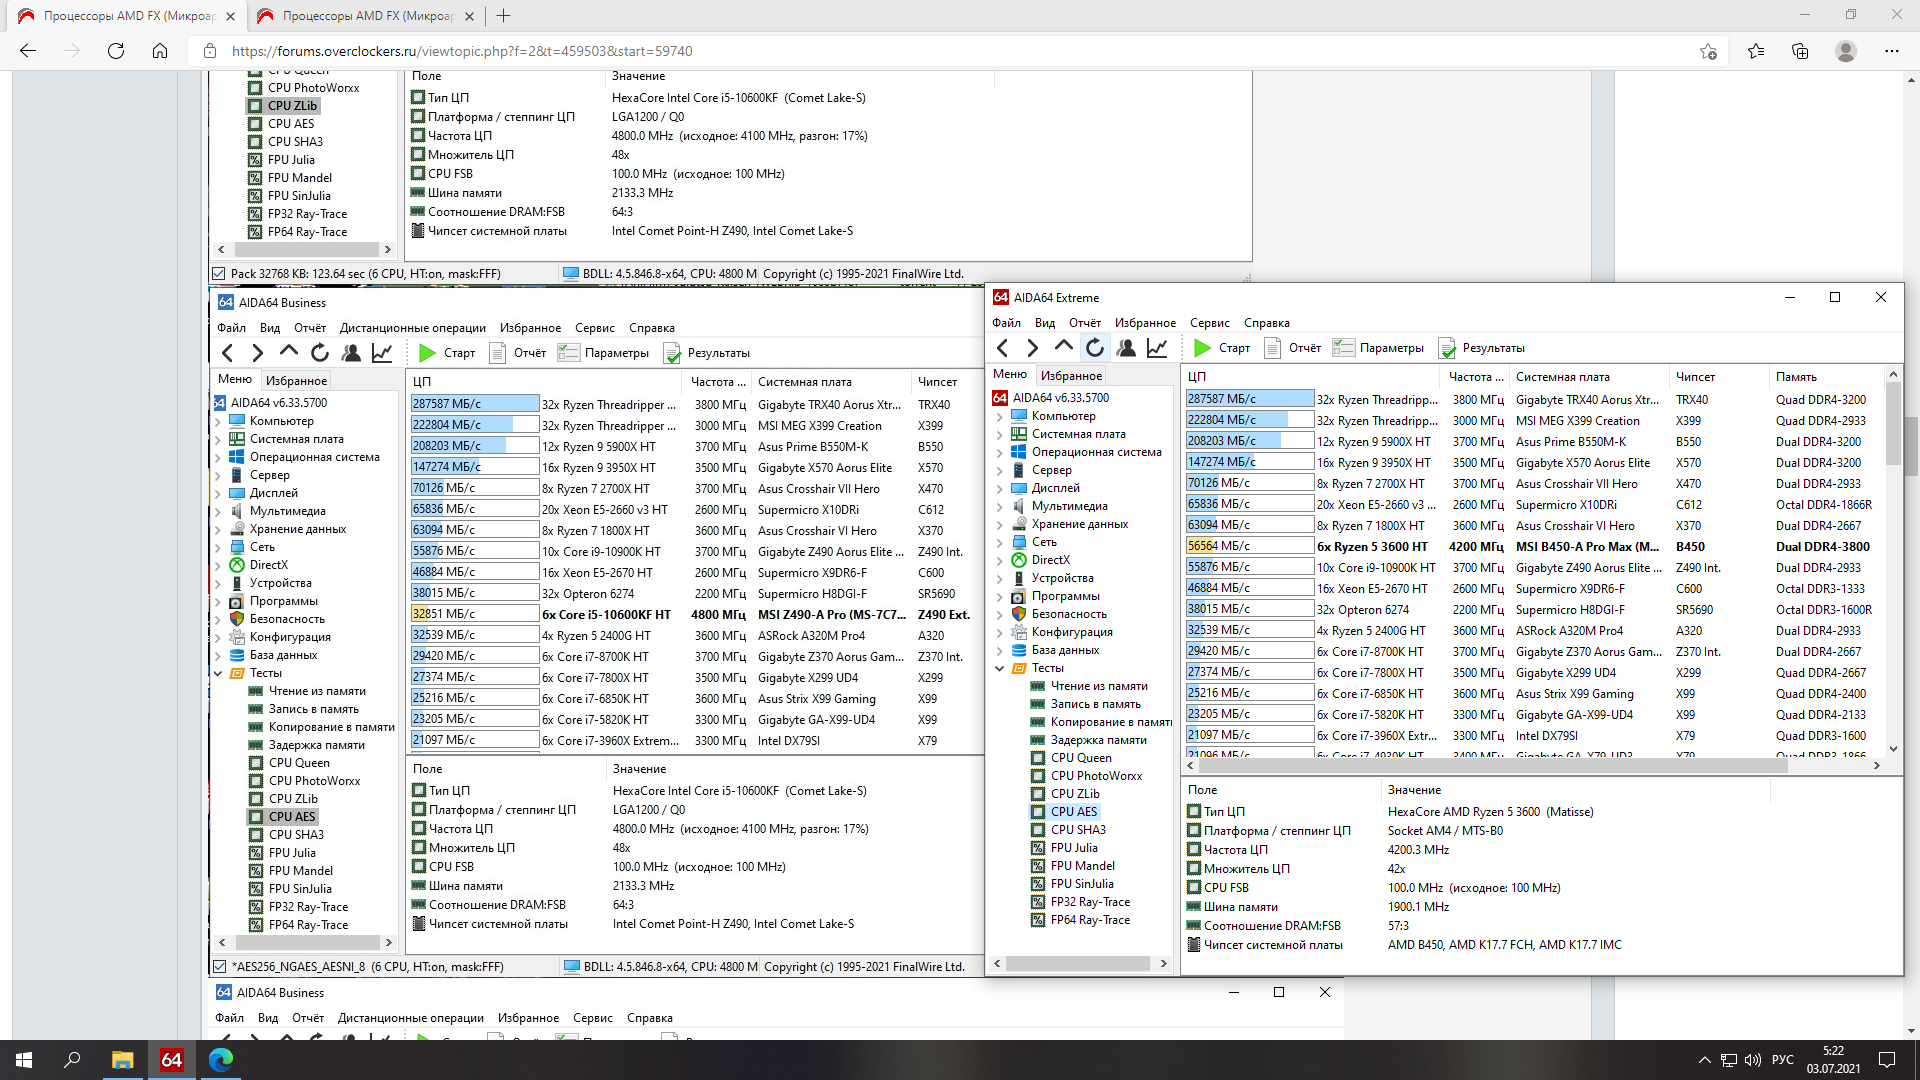The width and height of the screenshot is (1920, 1080).
Task: Open the Сервис menu in AIDA64 Extreme
Action: tap(1209, 323)
